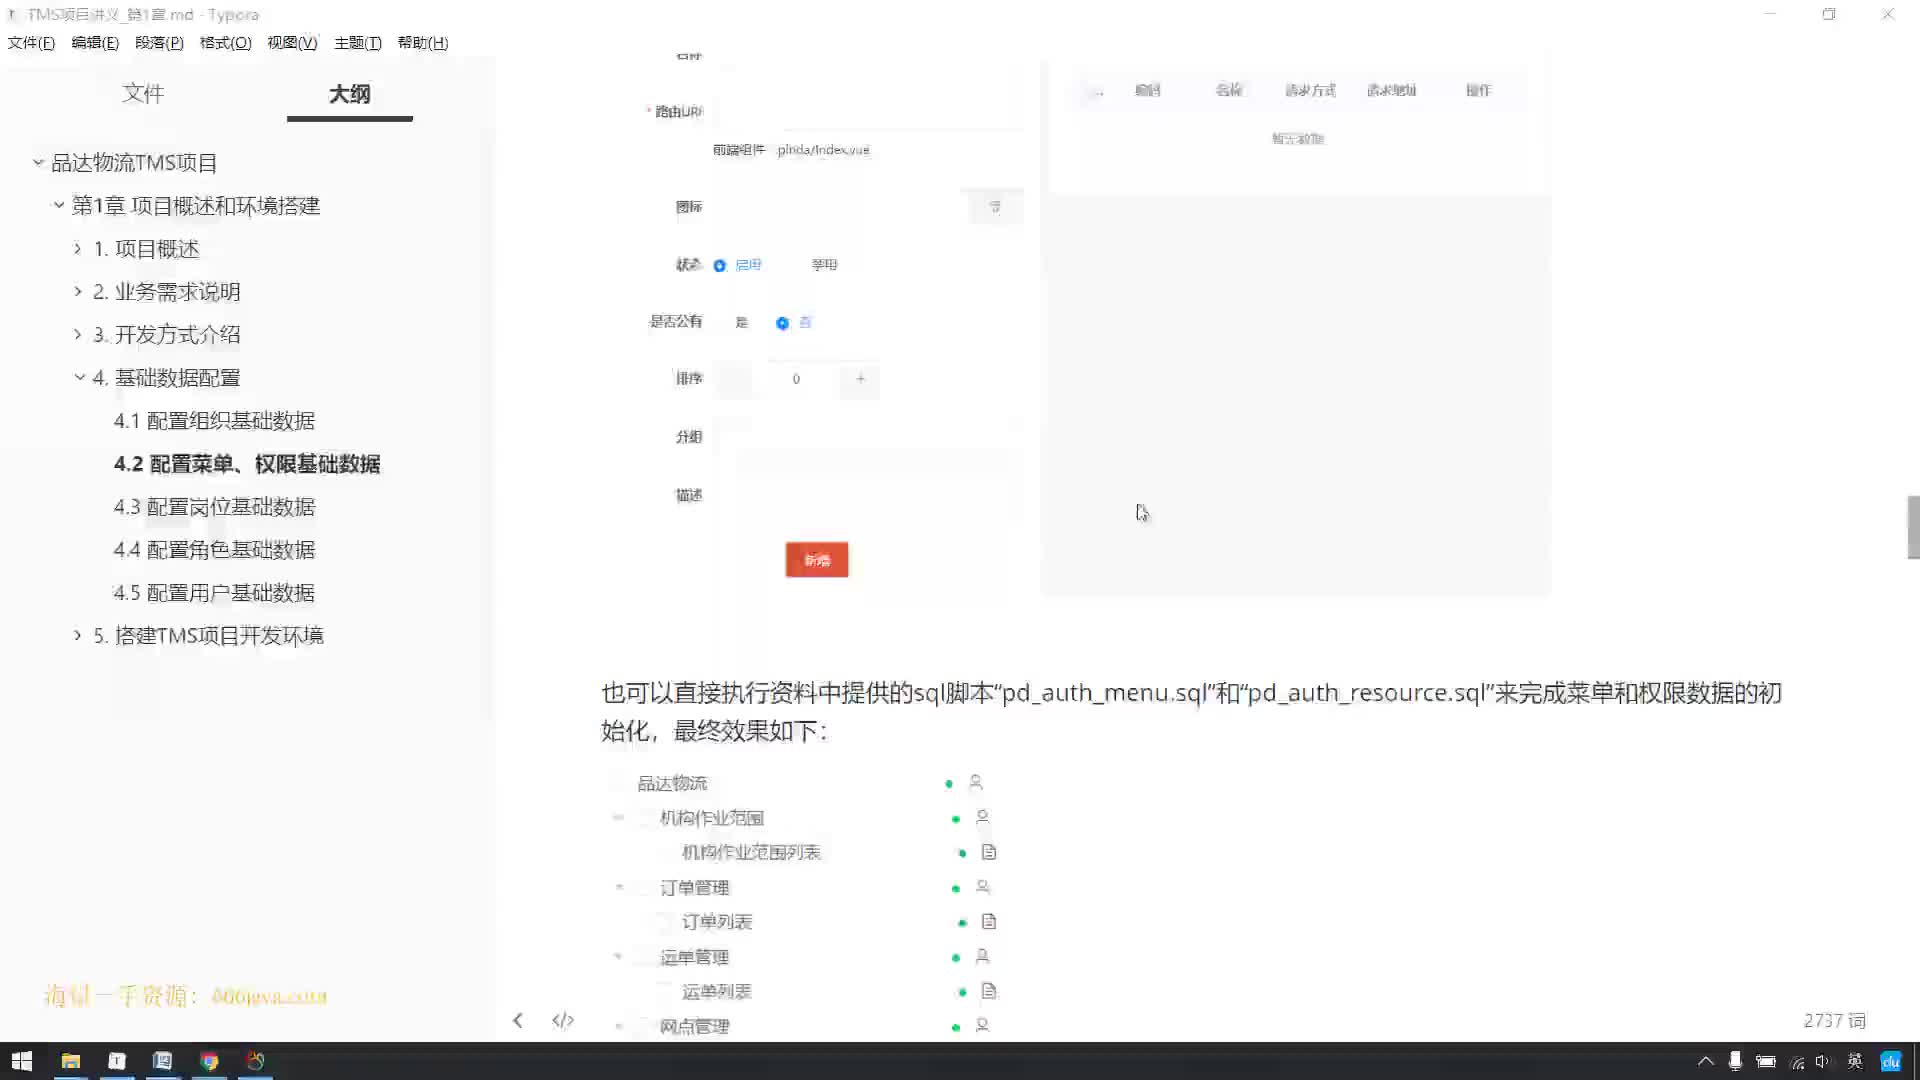The image size is (1920, 1080).
Task: Select the 是否公有 否 radio button
Action: 782,323
